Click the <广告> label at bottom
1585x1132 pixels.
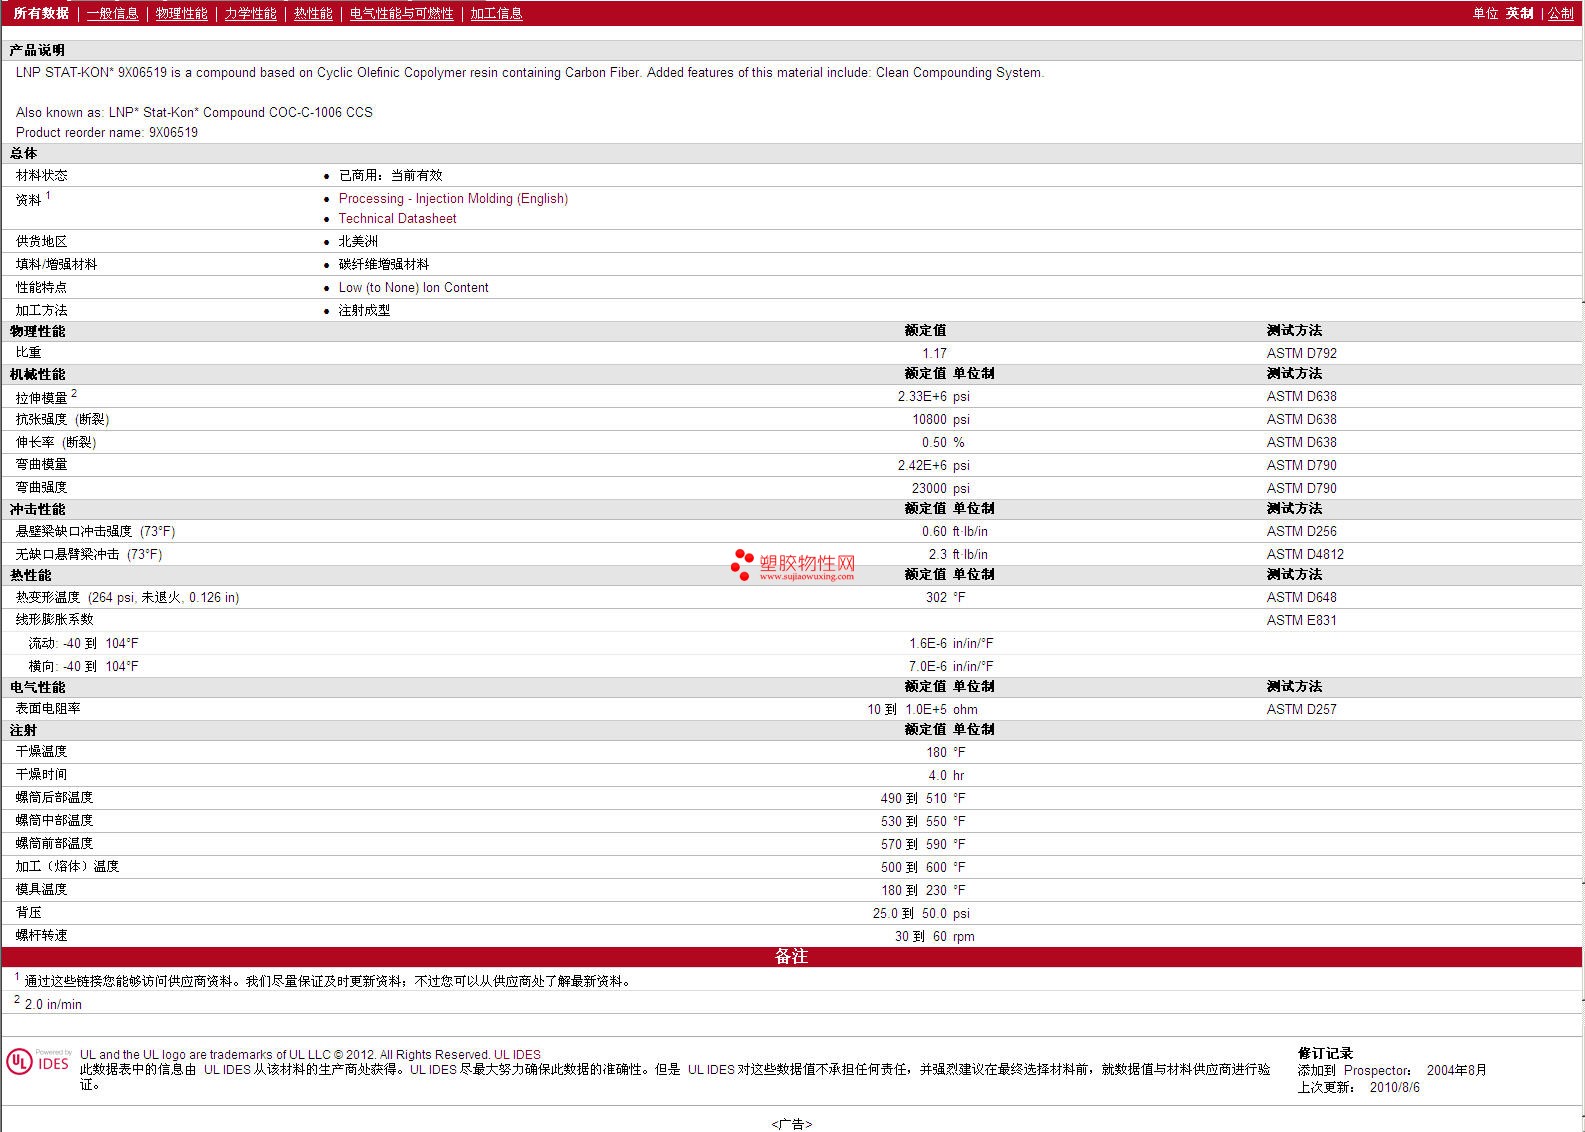click(792, 1124)
